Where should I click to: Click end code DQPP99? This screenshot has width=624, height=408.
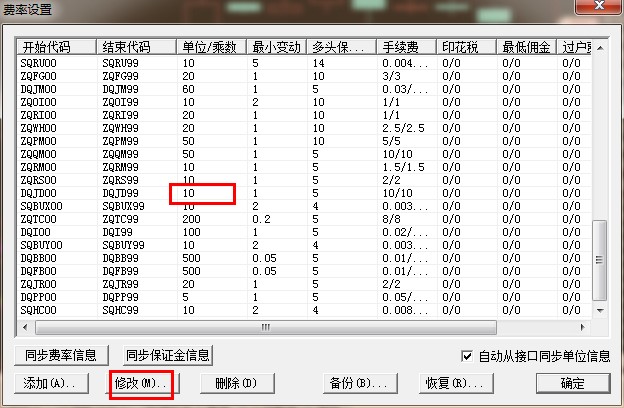point(120,297)
